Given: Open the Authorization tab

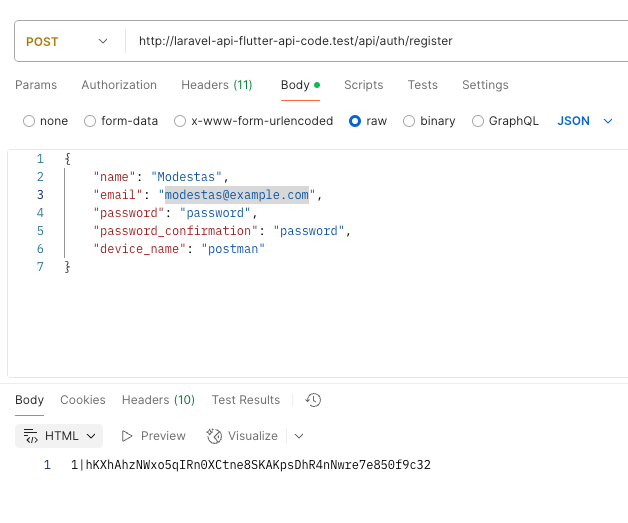Looking at the screenshot, I should coord(119,85).
